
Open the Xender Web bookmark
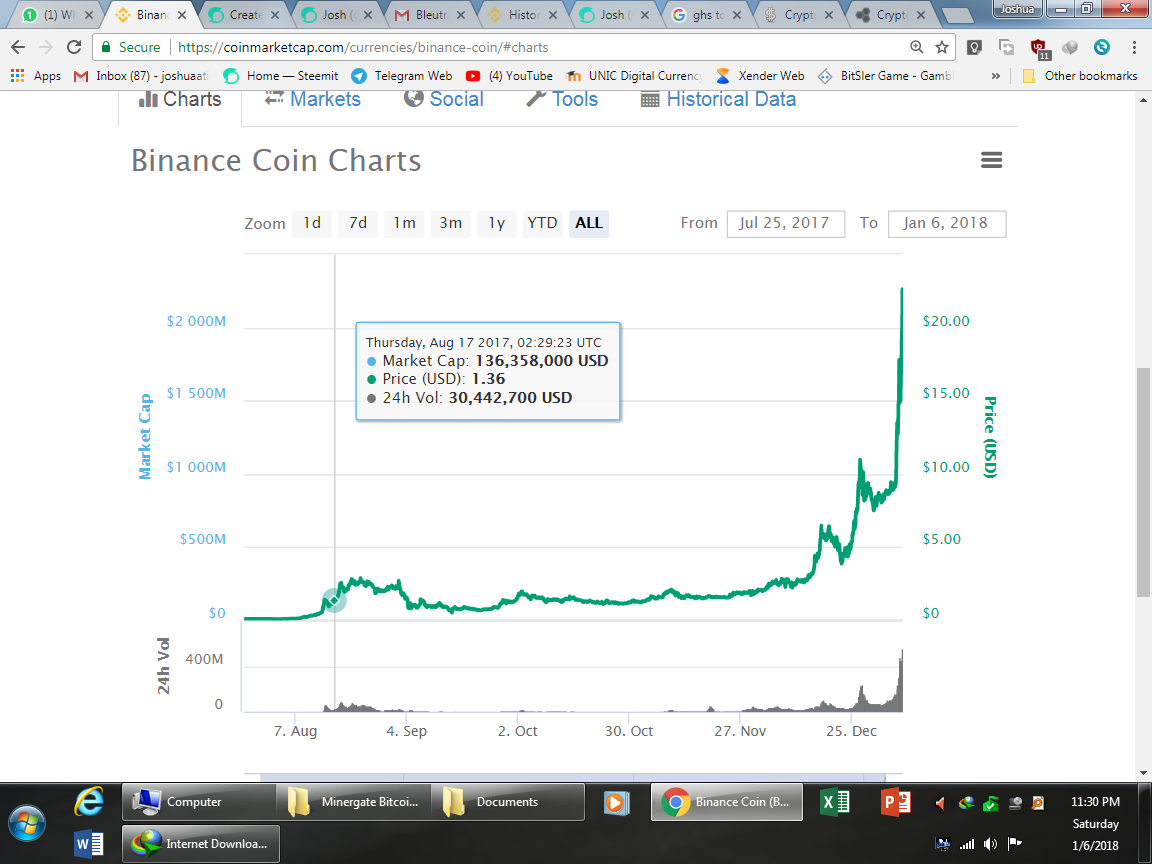coord(760,76)
